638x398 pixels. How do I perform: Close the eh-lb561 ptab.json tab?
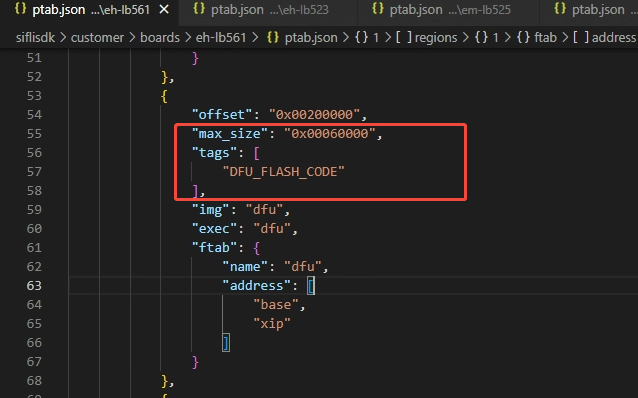(164, 9)
